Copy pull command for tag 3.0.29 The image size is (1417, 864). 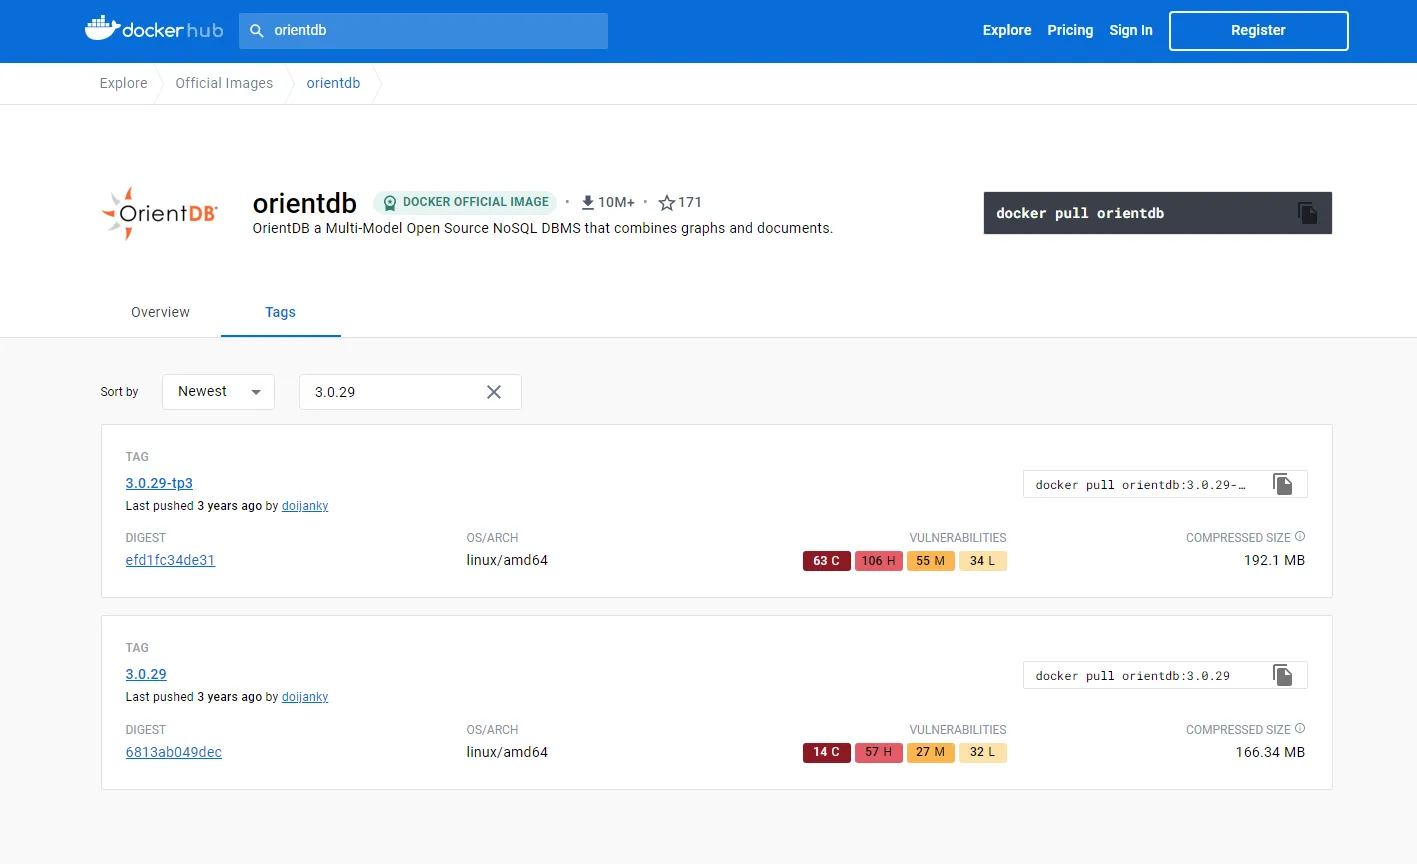(x=1282, y=675)
